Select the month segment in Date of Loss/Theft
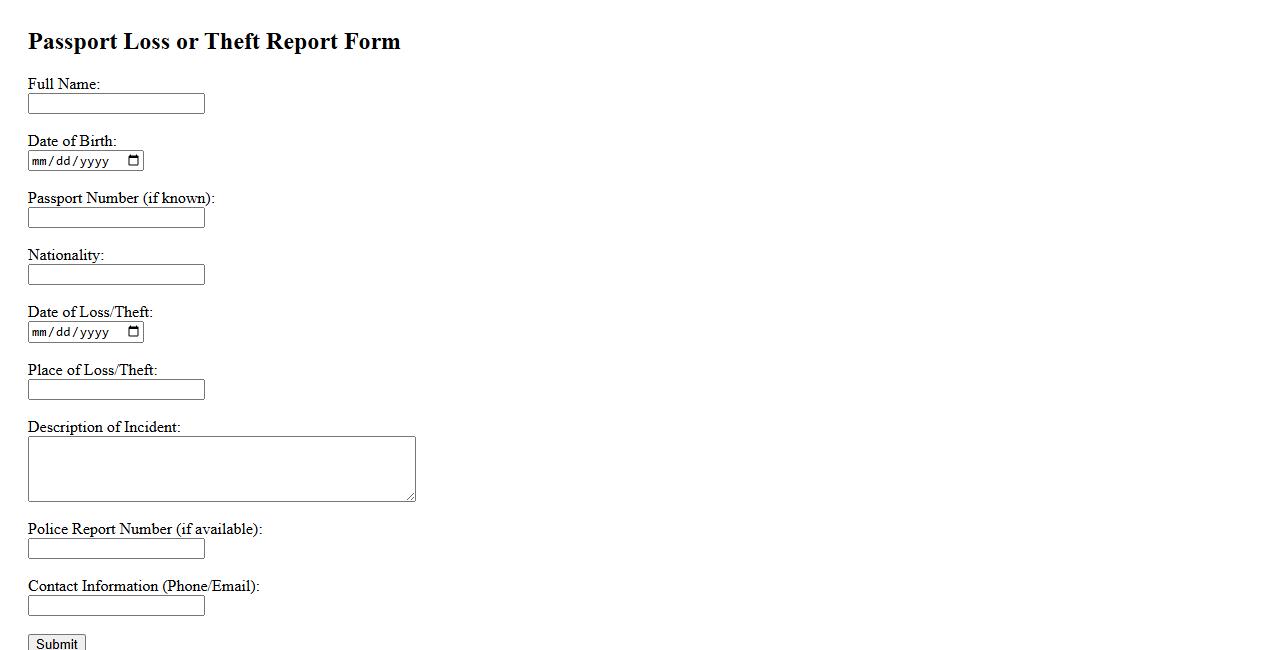Viewport: 1278px width, 650px height. tap(39, 332)
